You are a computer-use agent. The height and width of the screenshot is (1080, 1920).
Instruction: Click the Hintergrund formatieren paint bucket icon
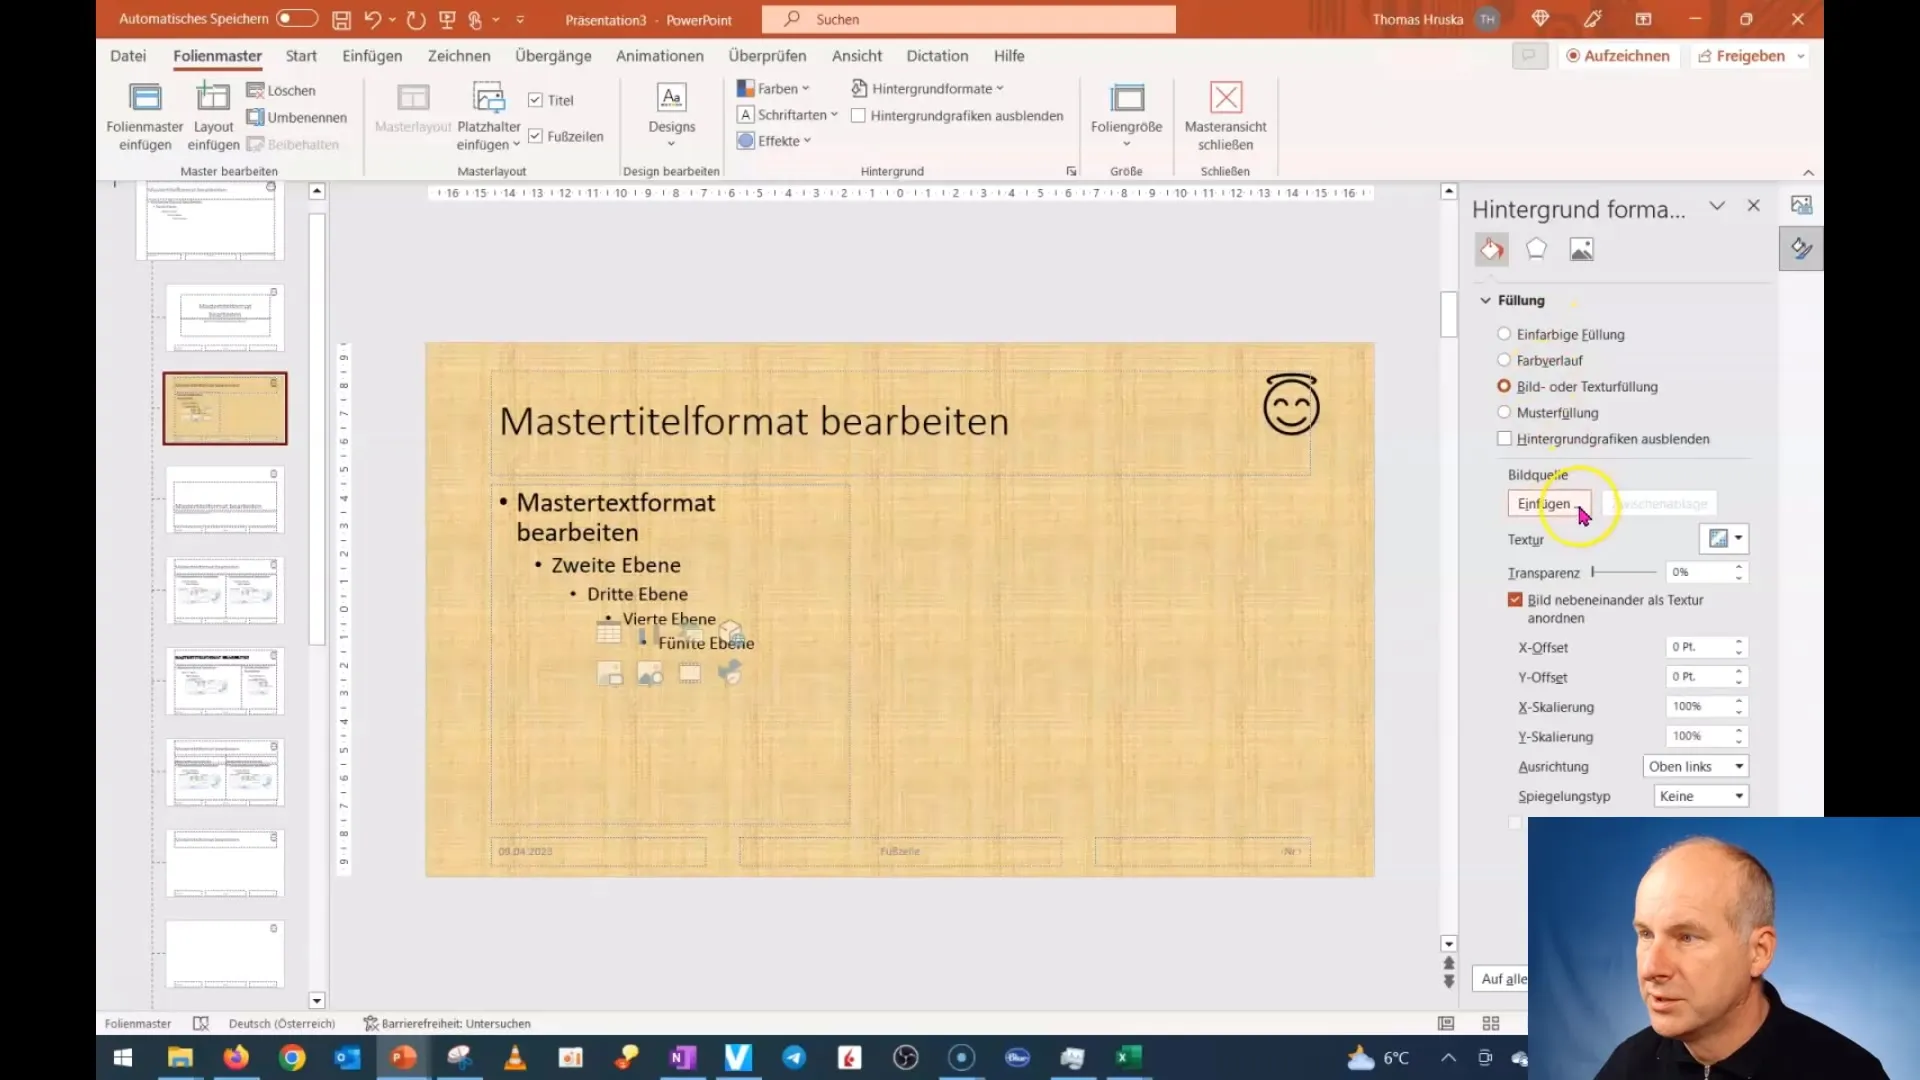pos(1491,249)
